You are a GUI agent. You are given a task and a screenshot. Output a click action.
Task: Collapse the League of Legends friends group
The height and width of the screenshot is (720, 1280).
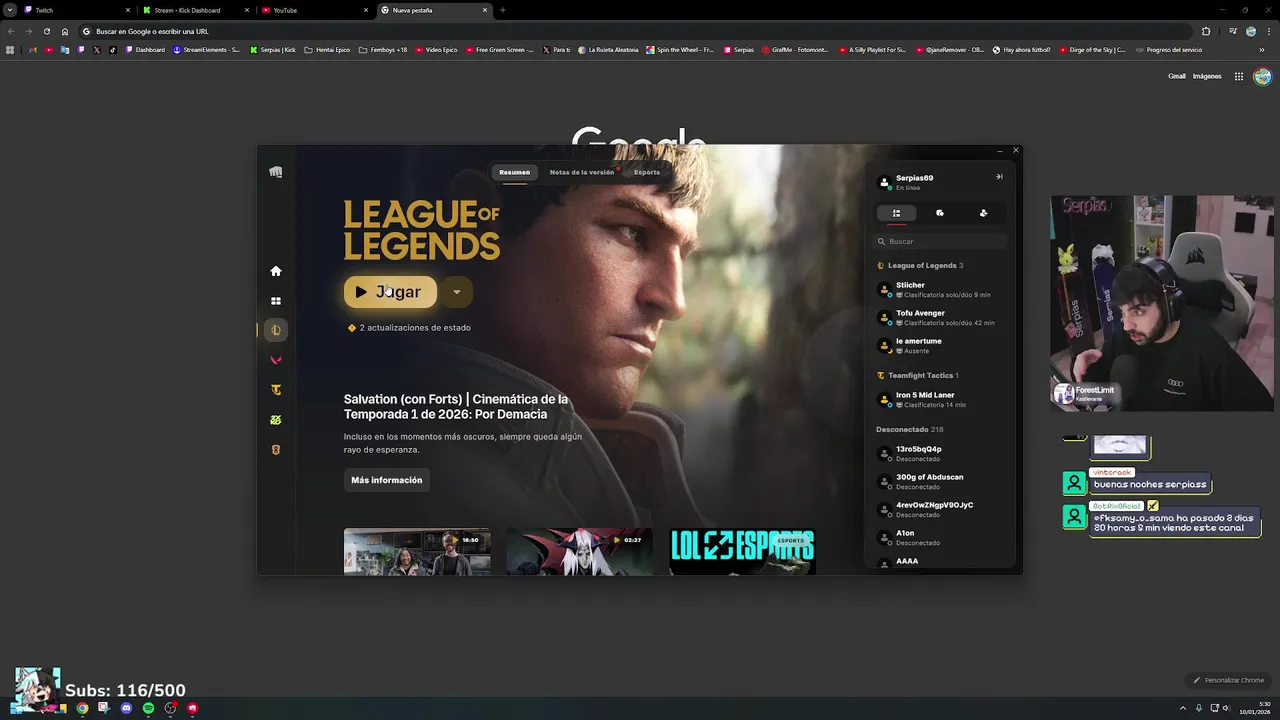click(920, 265)
